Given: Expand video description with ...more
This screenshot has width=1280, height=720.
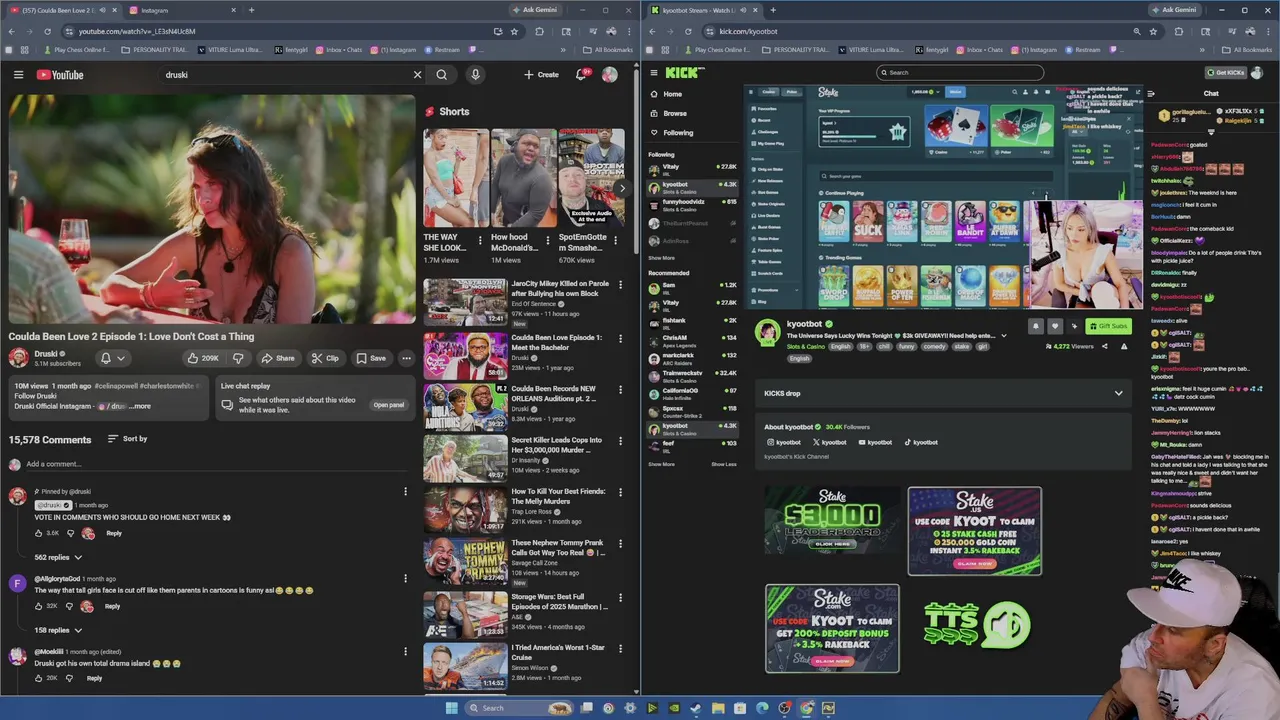Looking at the screenshot, I should pos(140,406).
